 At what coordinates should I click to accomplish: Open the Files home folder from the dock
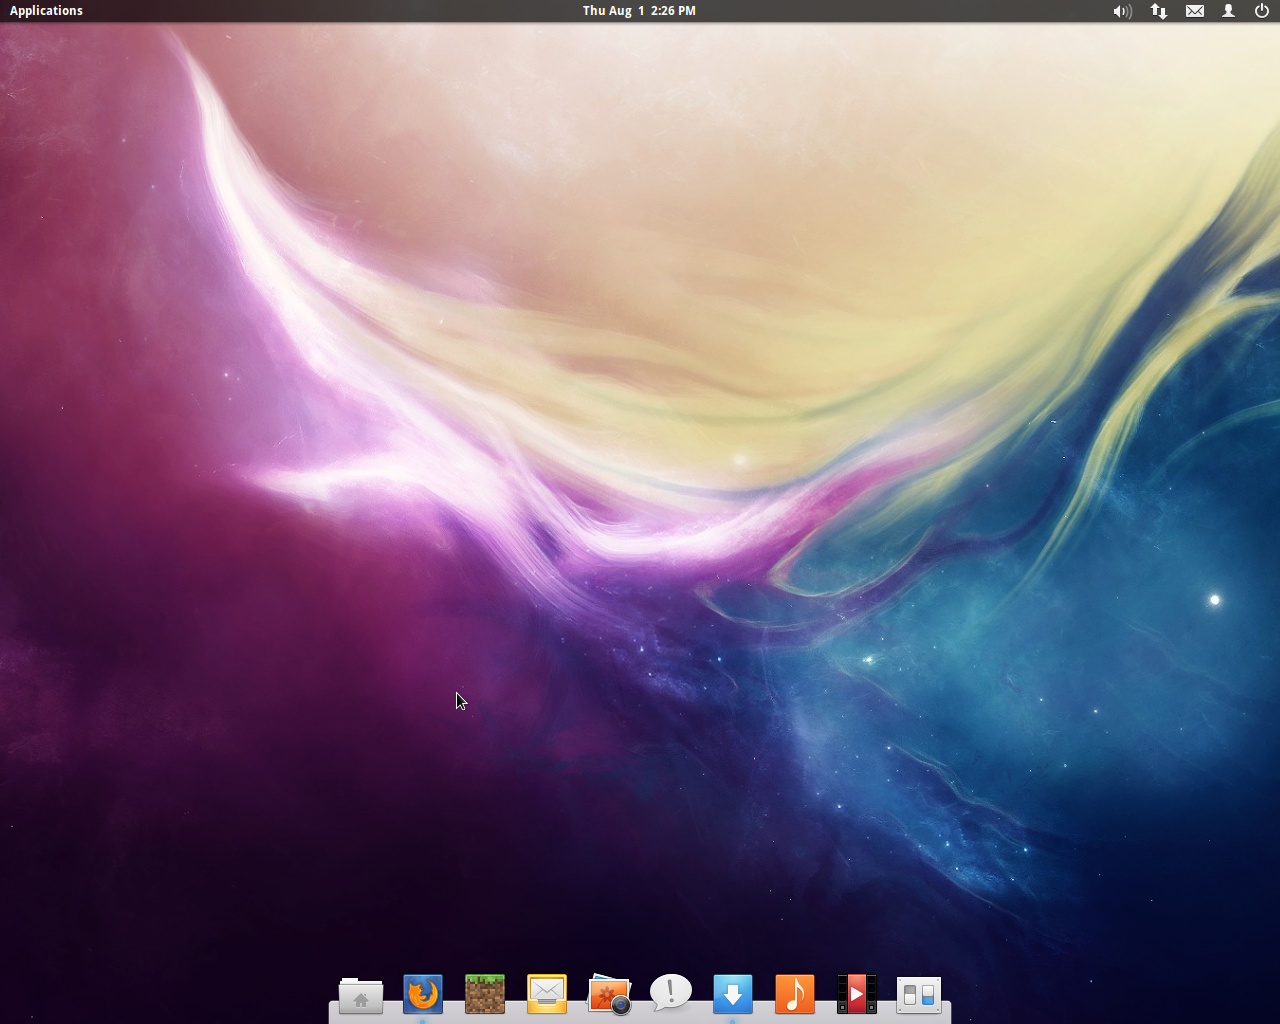[361, 995]
